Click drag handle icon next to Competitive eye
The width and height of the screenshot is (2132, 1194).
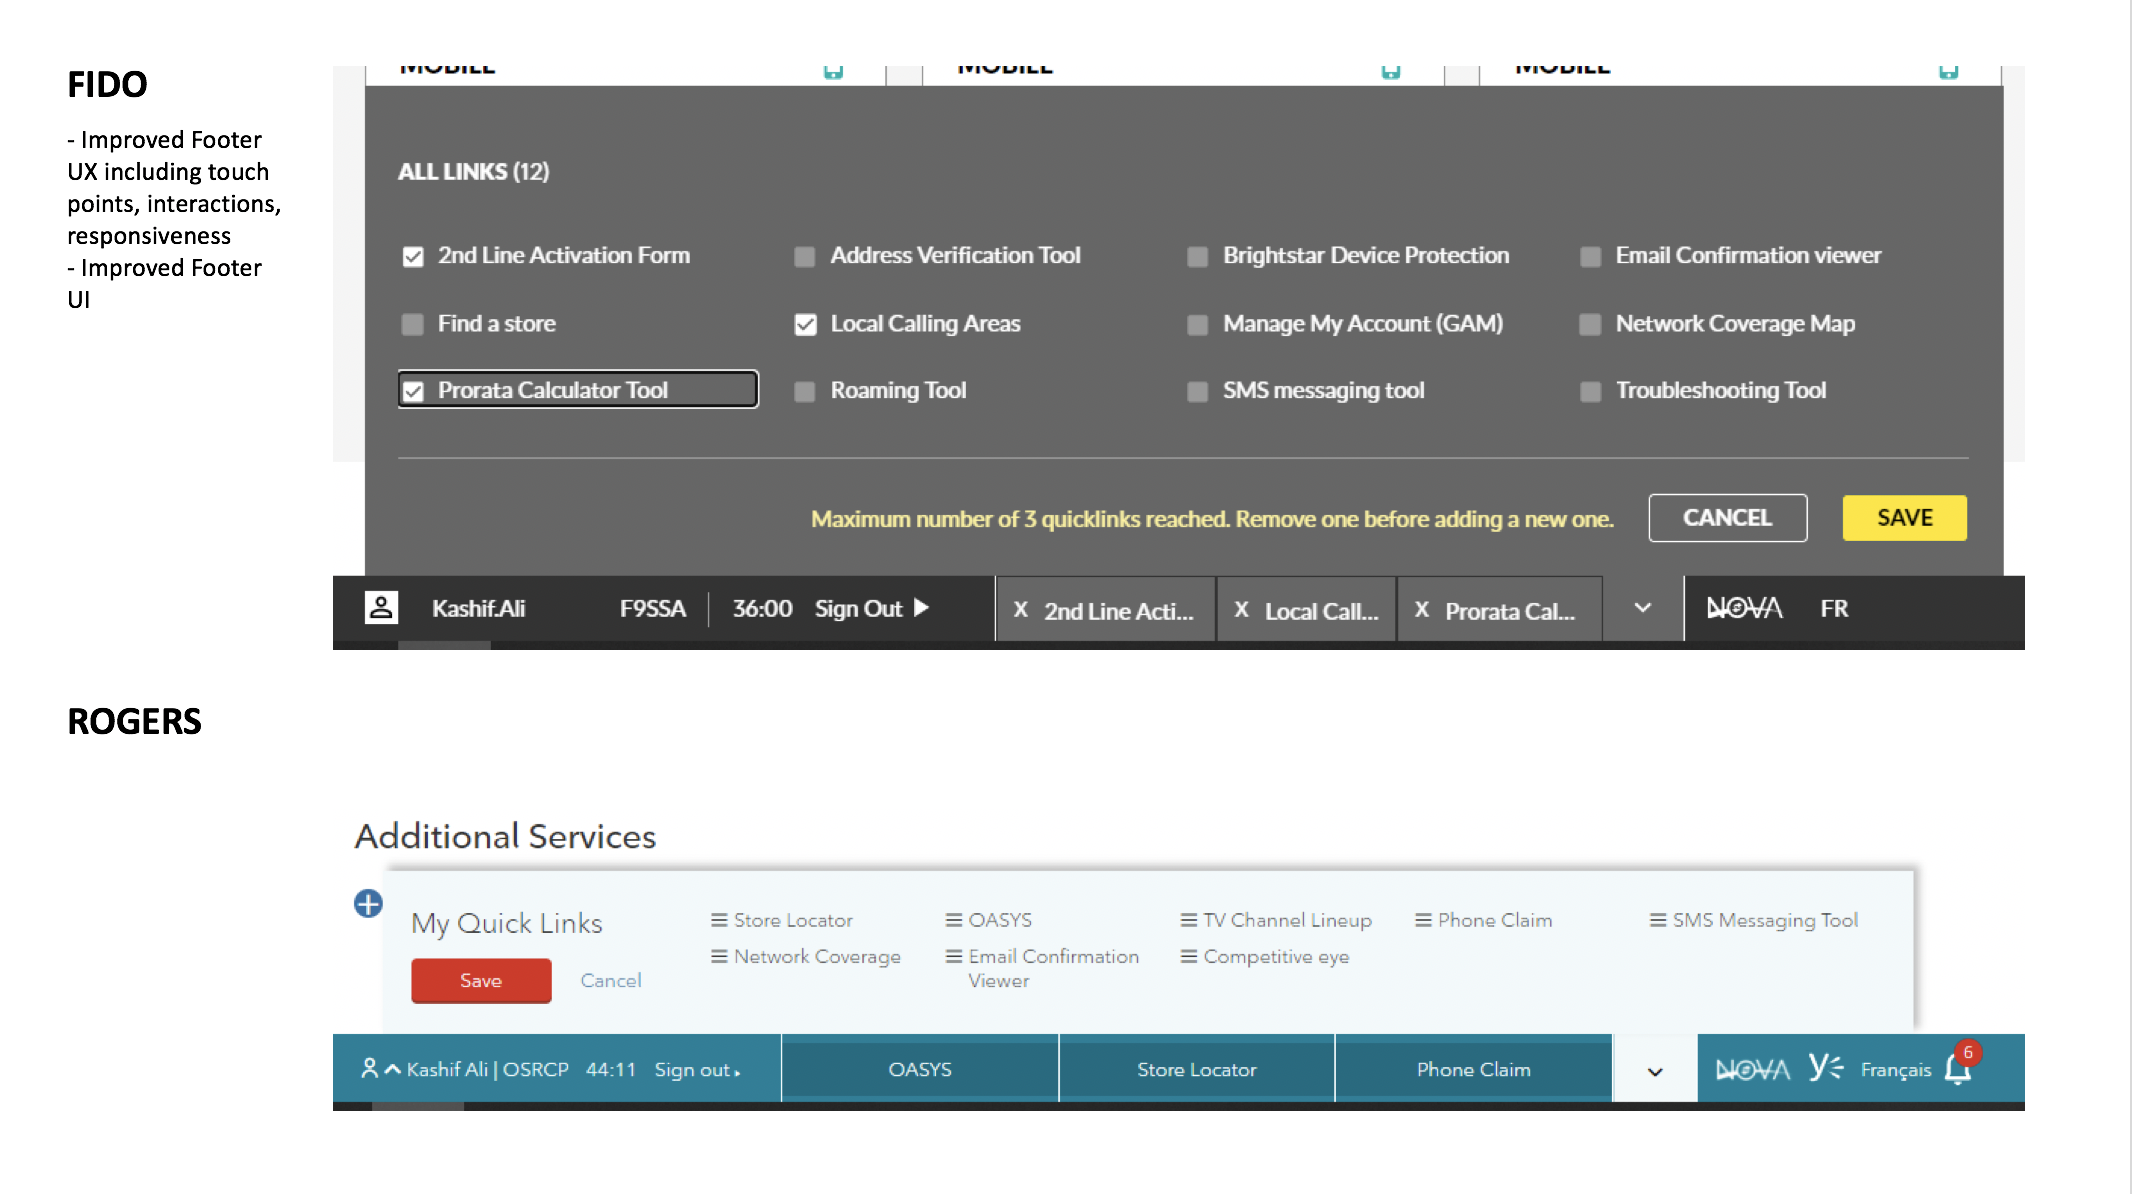pyautogui.click(x=1189, y=957)
